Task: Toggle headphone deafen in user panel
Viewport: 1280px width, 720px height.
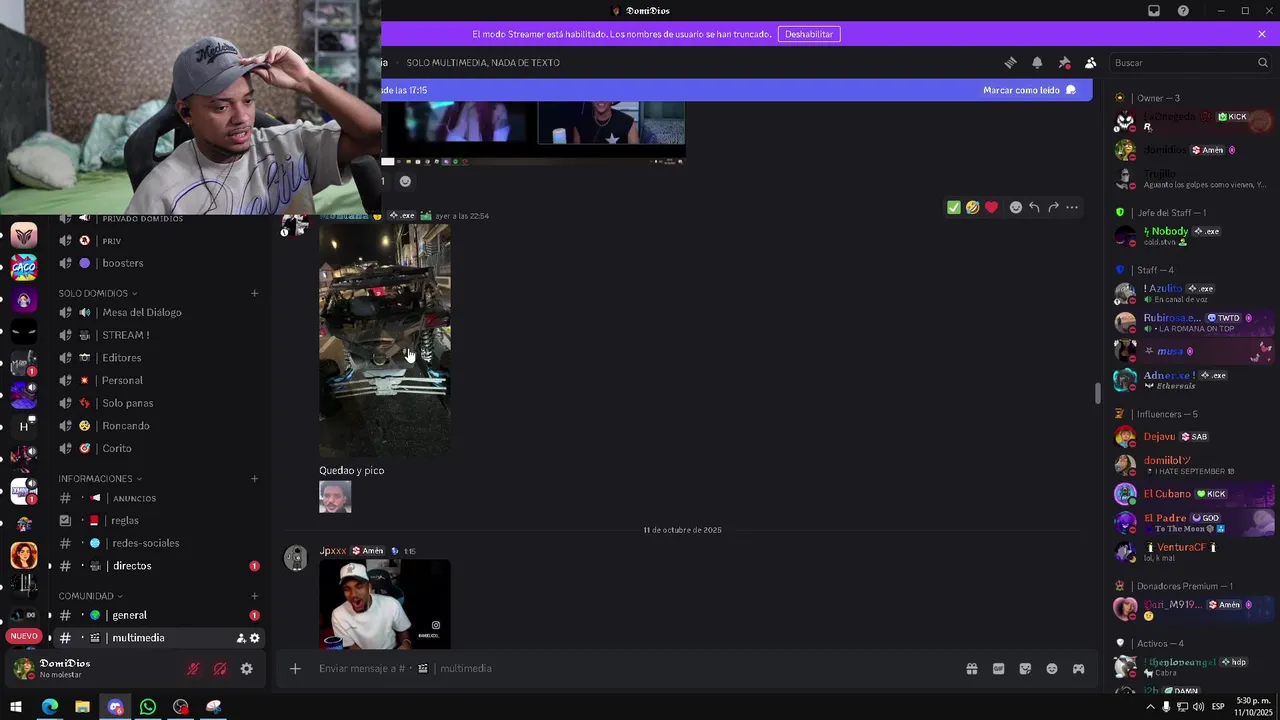Action: pyautogui.click(x=220, y=669)
